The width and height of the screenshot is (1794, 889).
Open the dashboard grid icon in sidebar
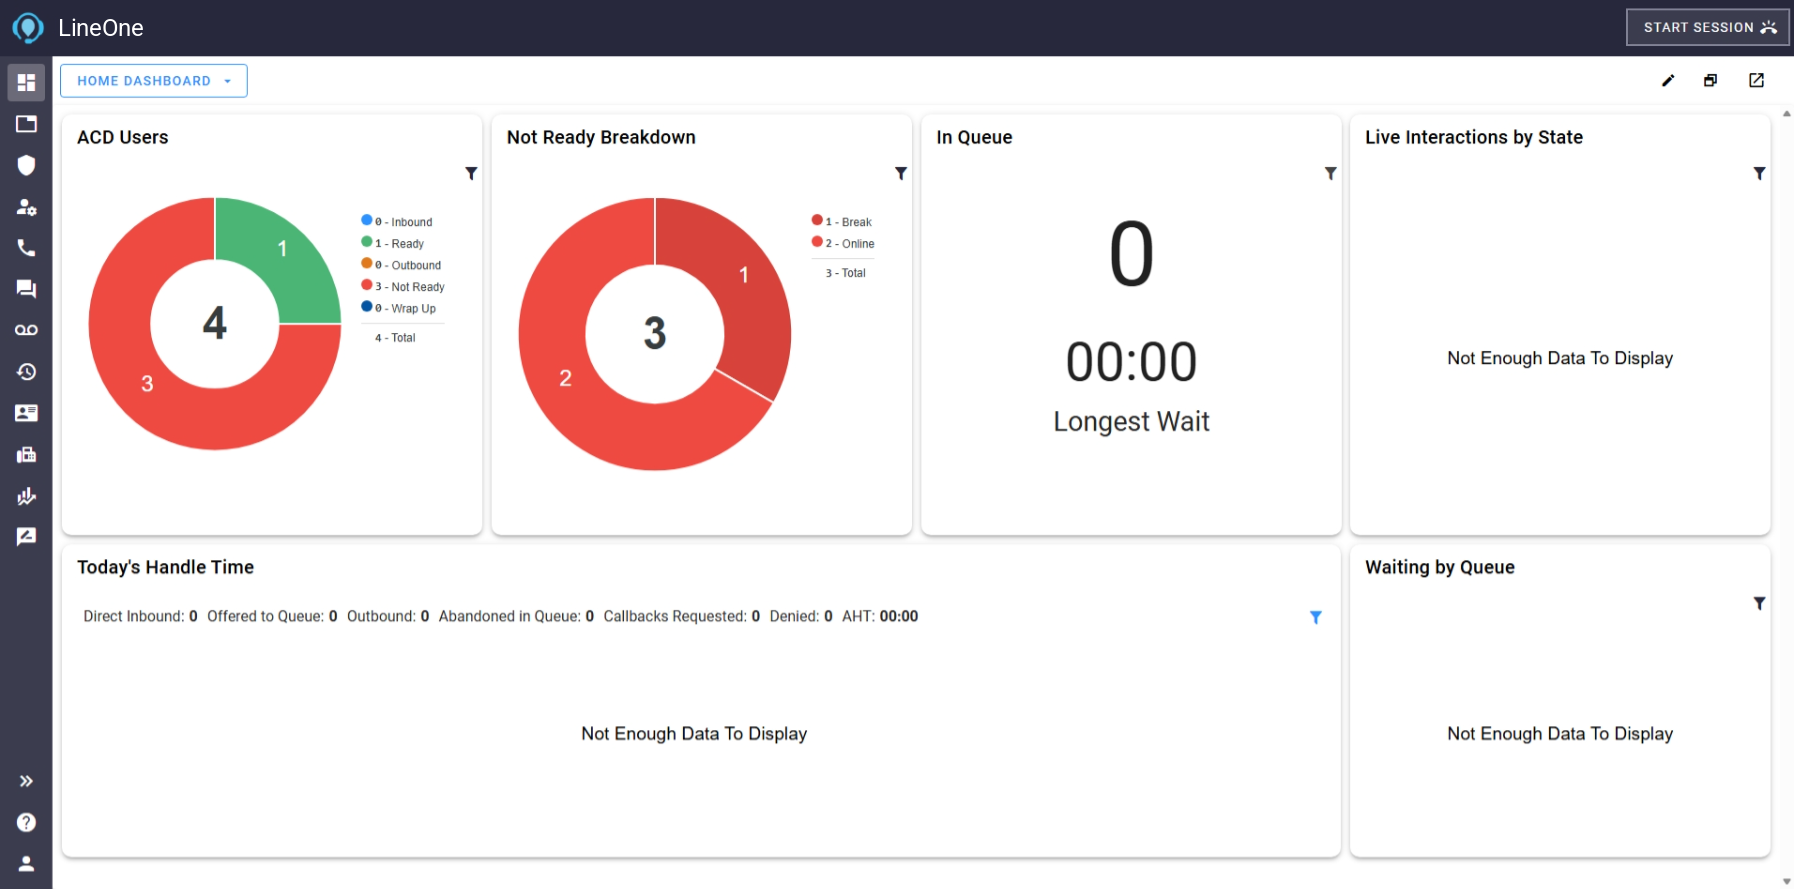pos(26,82)
